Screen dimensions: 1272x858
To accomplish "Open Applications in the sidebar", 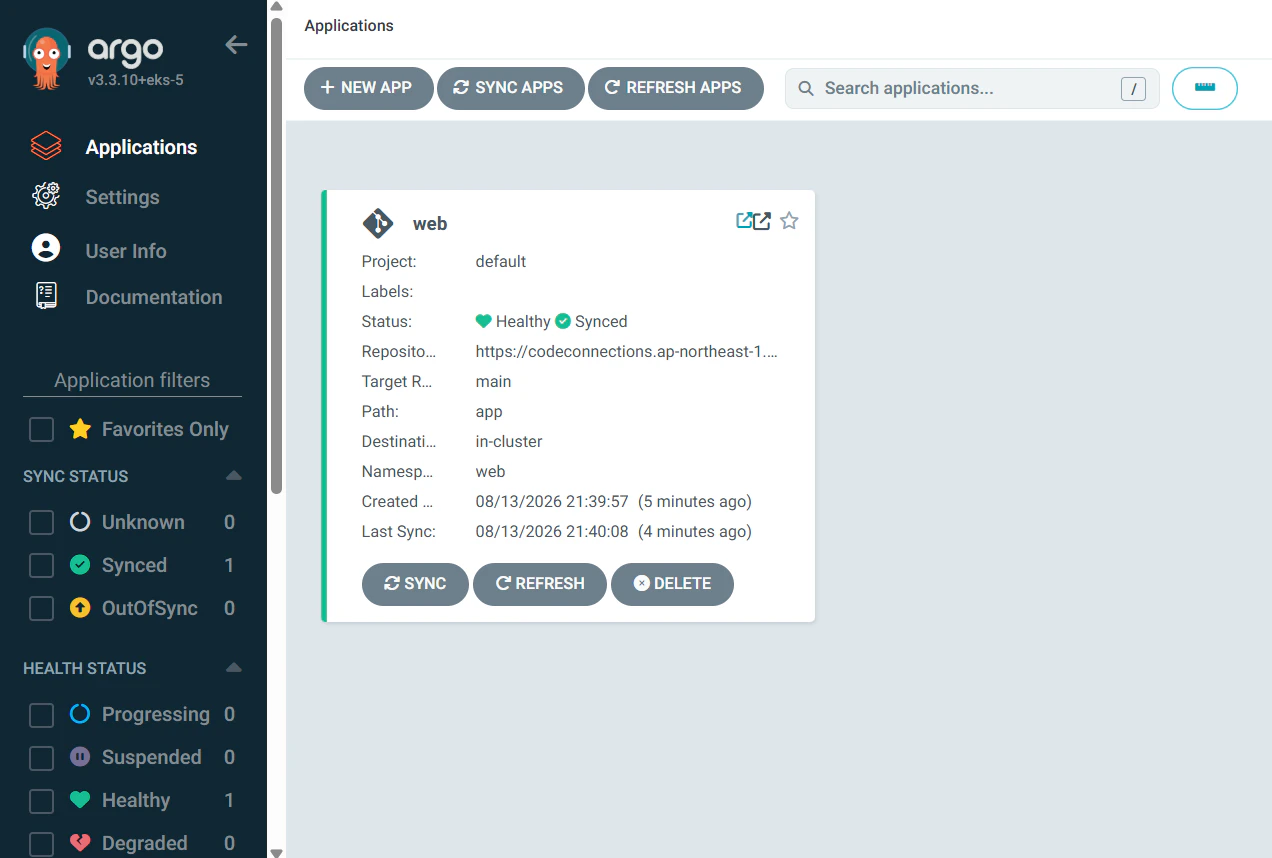I will click(x=141, y=147).
